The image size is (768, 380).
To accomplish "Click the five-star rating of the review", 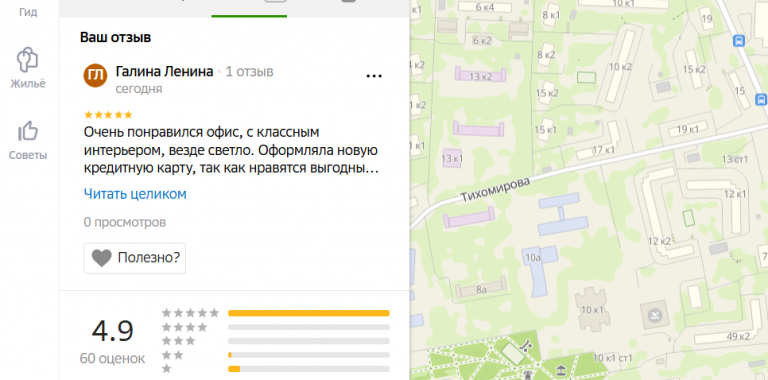I will (x=108, y=115).
